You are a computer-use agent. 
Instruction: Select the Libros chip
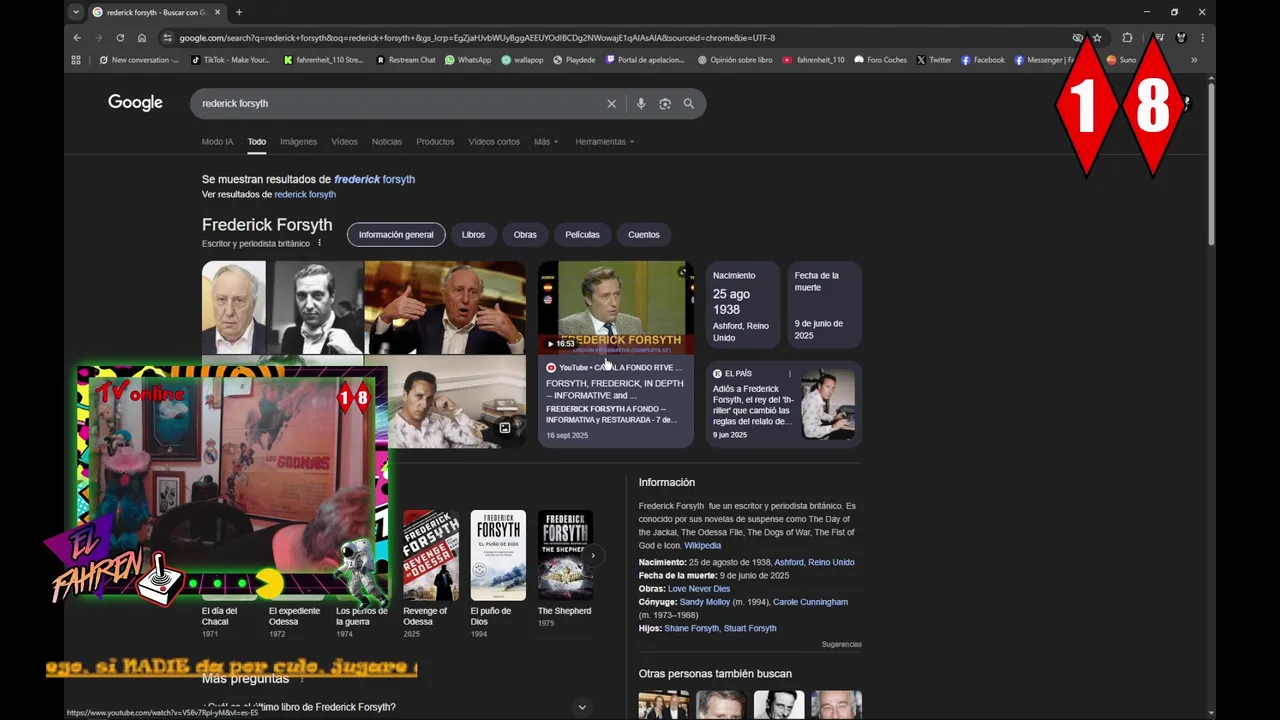(473, 235)
